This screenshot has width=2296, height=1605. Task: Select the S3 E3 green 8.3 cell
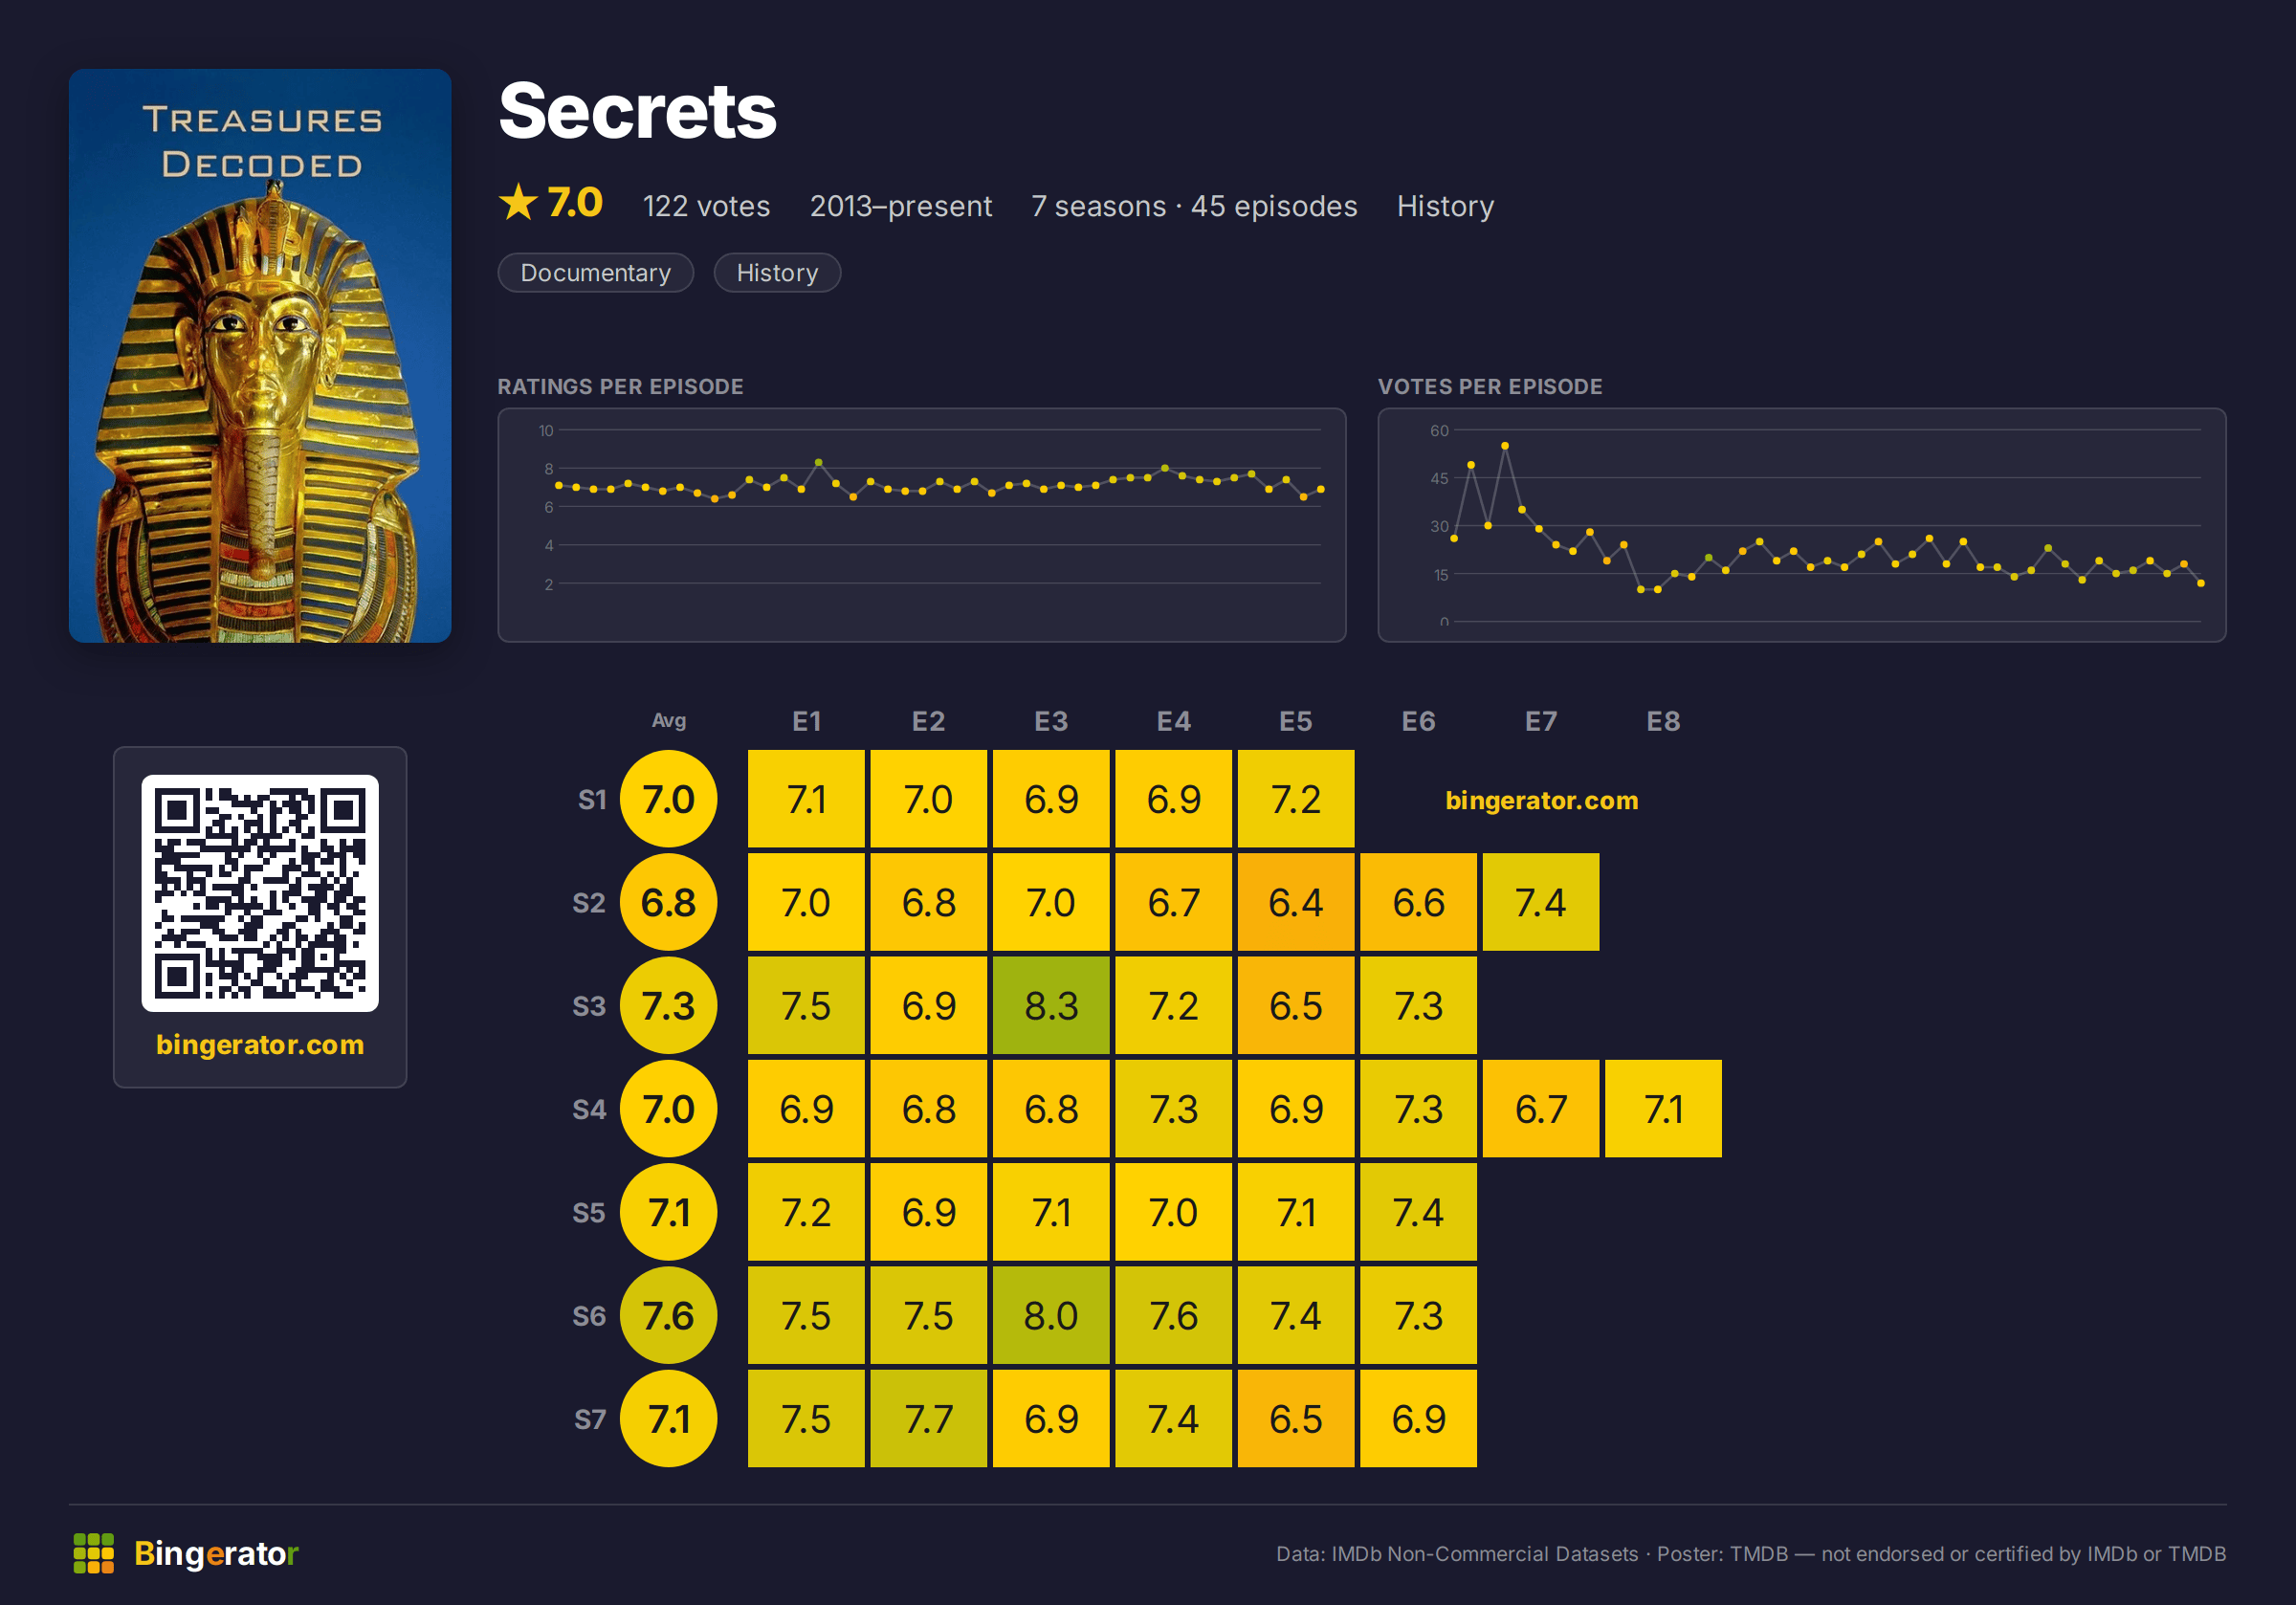pyautogui.click(x=1051, y=1005)
